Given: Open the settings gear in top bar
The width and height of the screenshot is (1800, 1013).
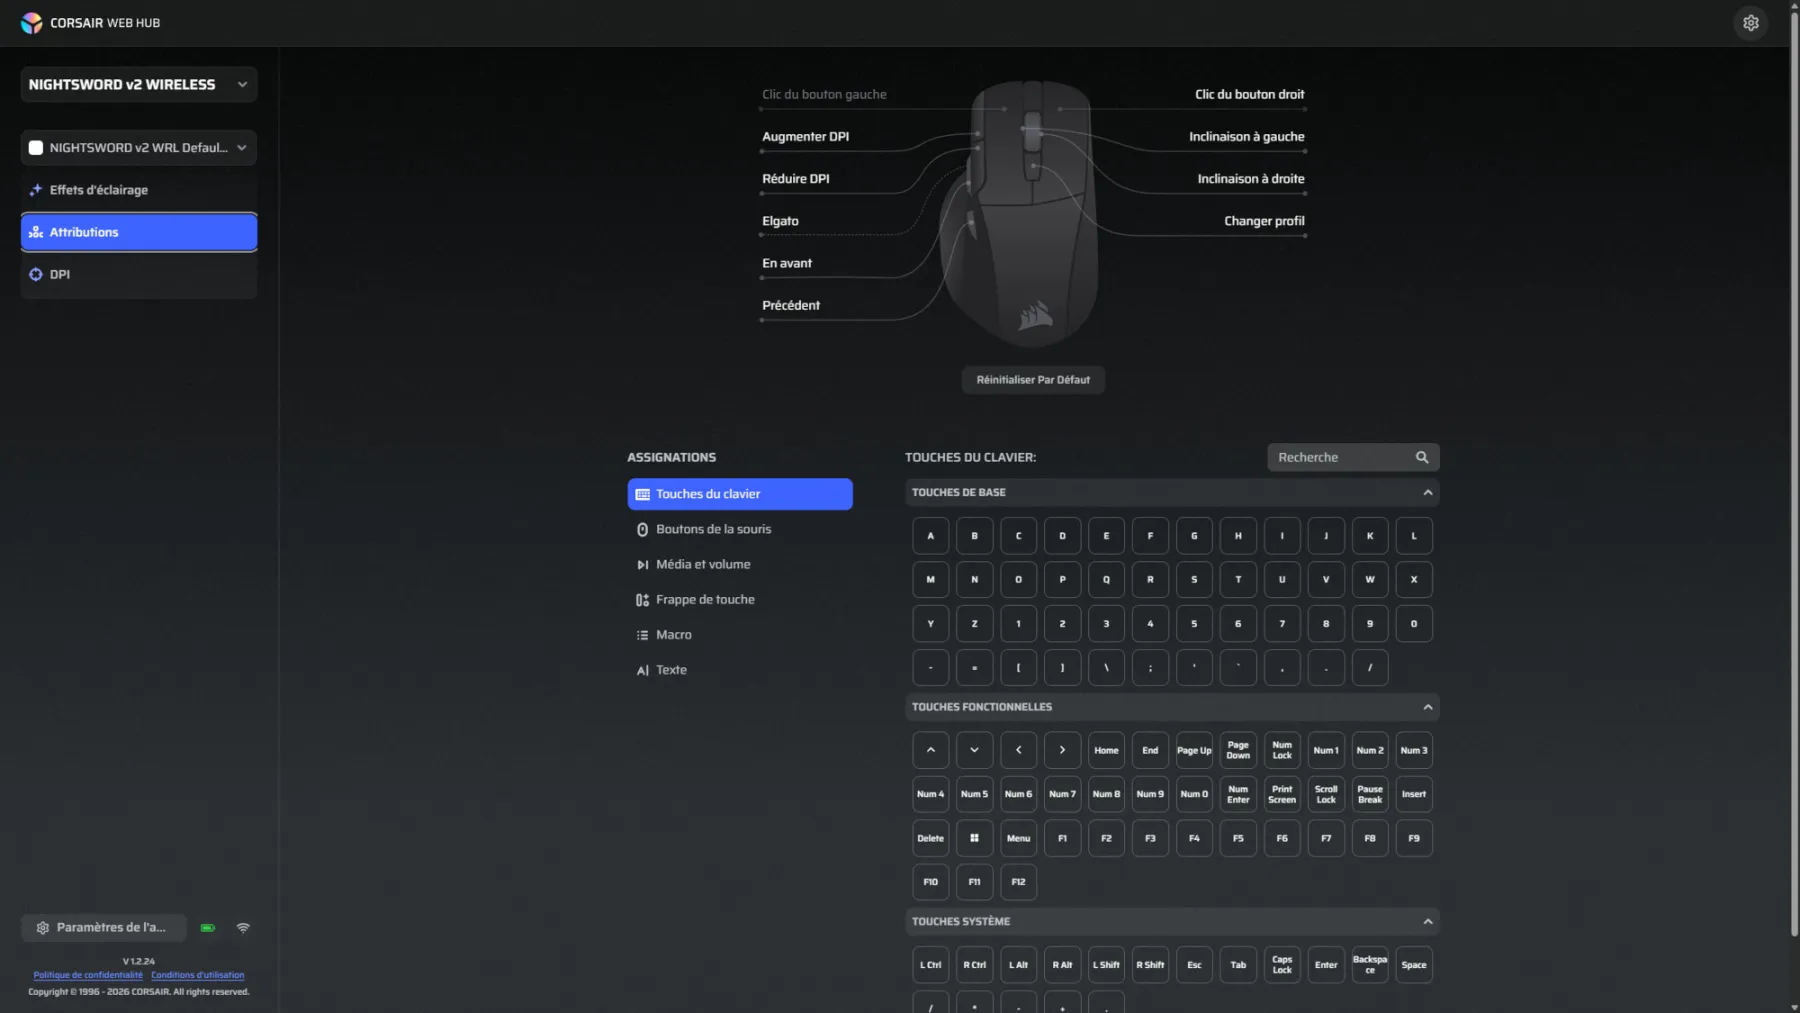Looking at the screenshot, I should click(x=1750, y=23).
